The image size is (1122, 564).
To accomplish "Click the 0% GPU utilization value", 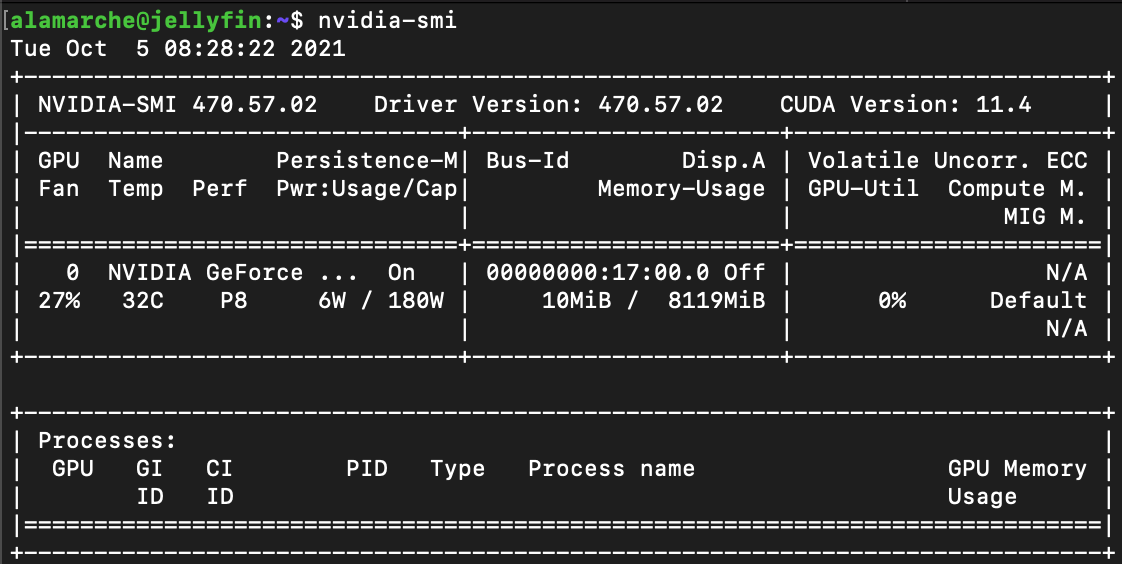I will click(892, 301).
